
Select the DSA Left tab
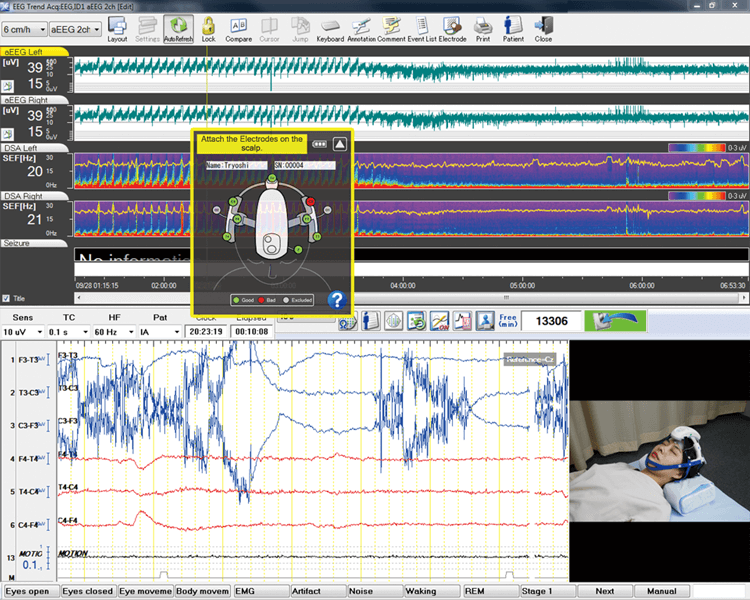coord(34,148)
